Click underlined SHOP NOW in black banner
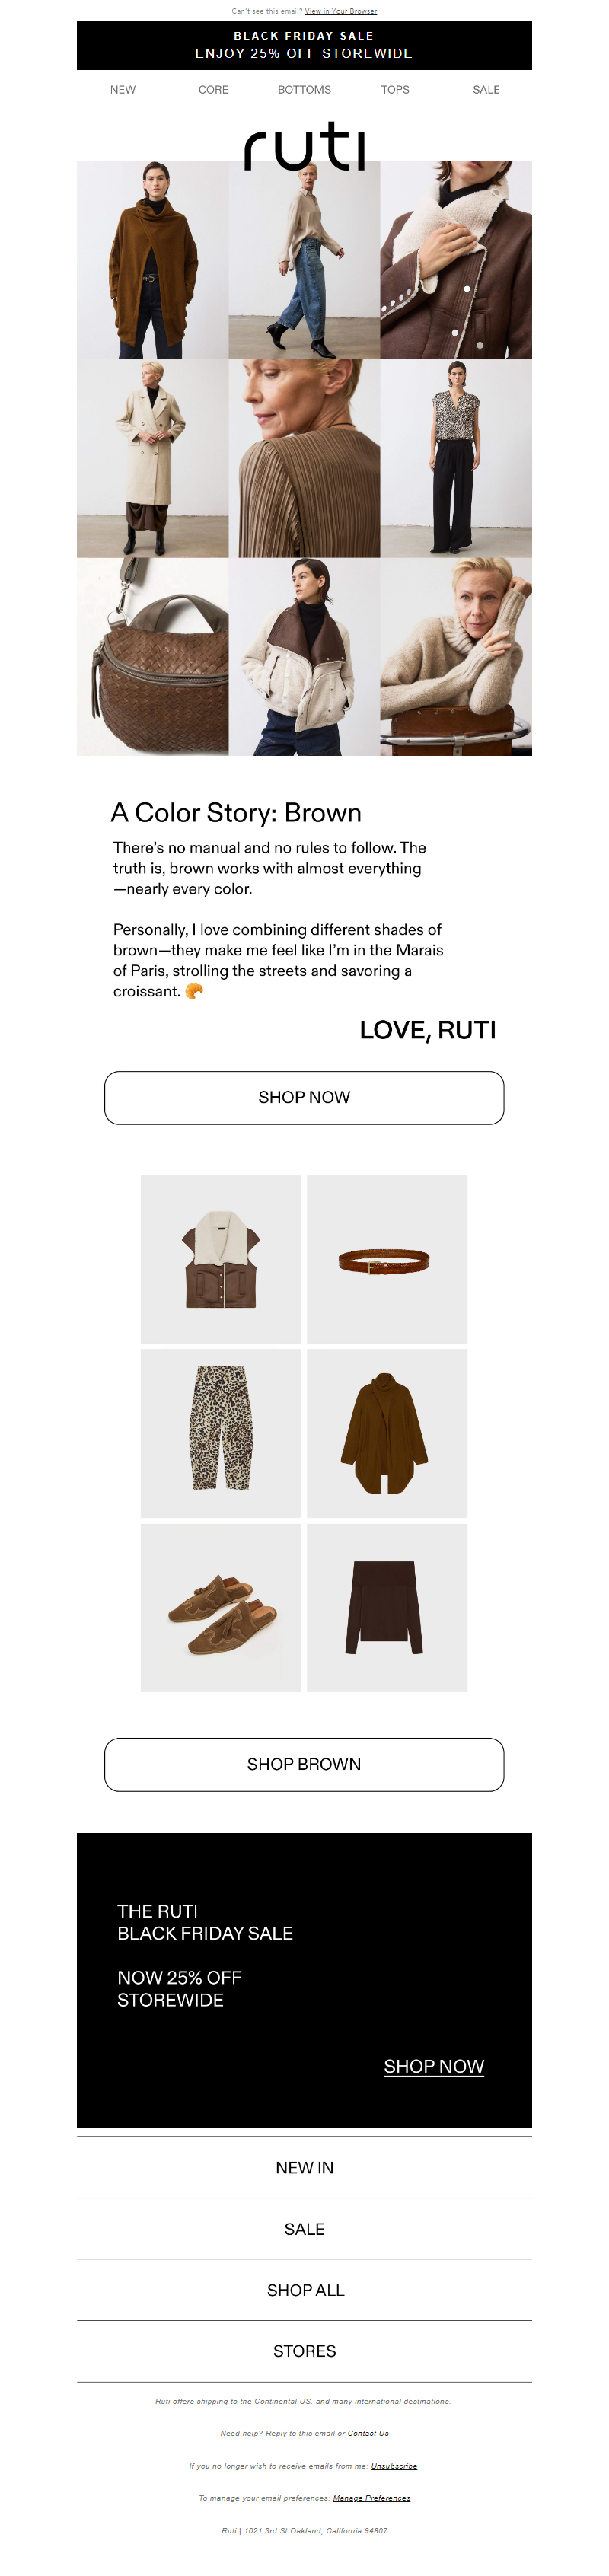Screen dimensions: 609x2576 coord(434,2066)
